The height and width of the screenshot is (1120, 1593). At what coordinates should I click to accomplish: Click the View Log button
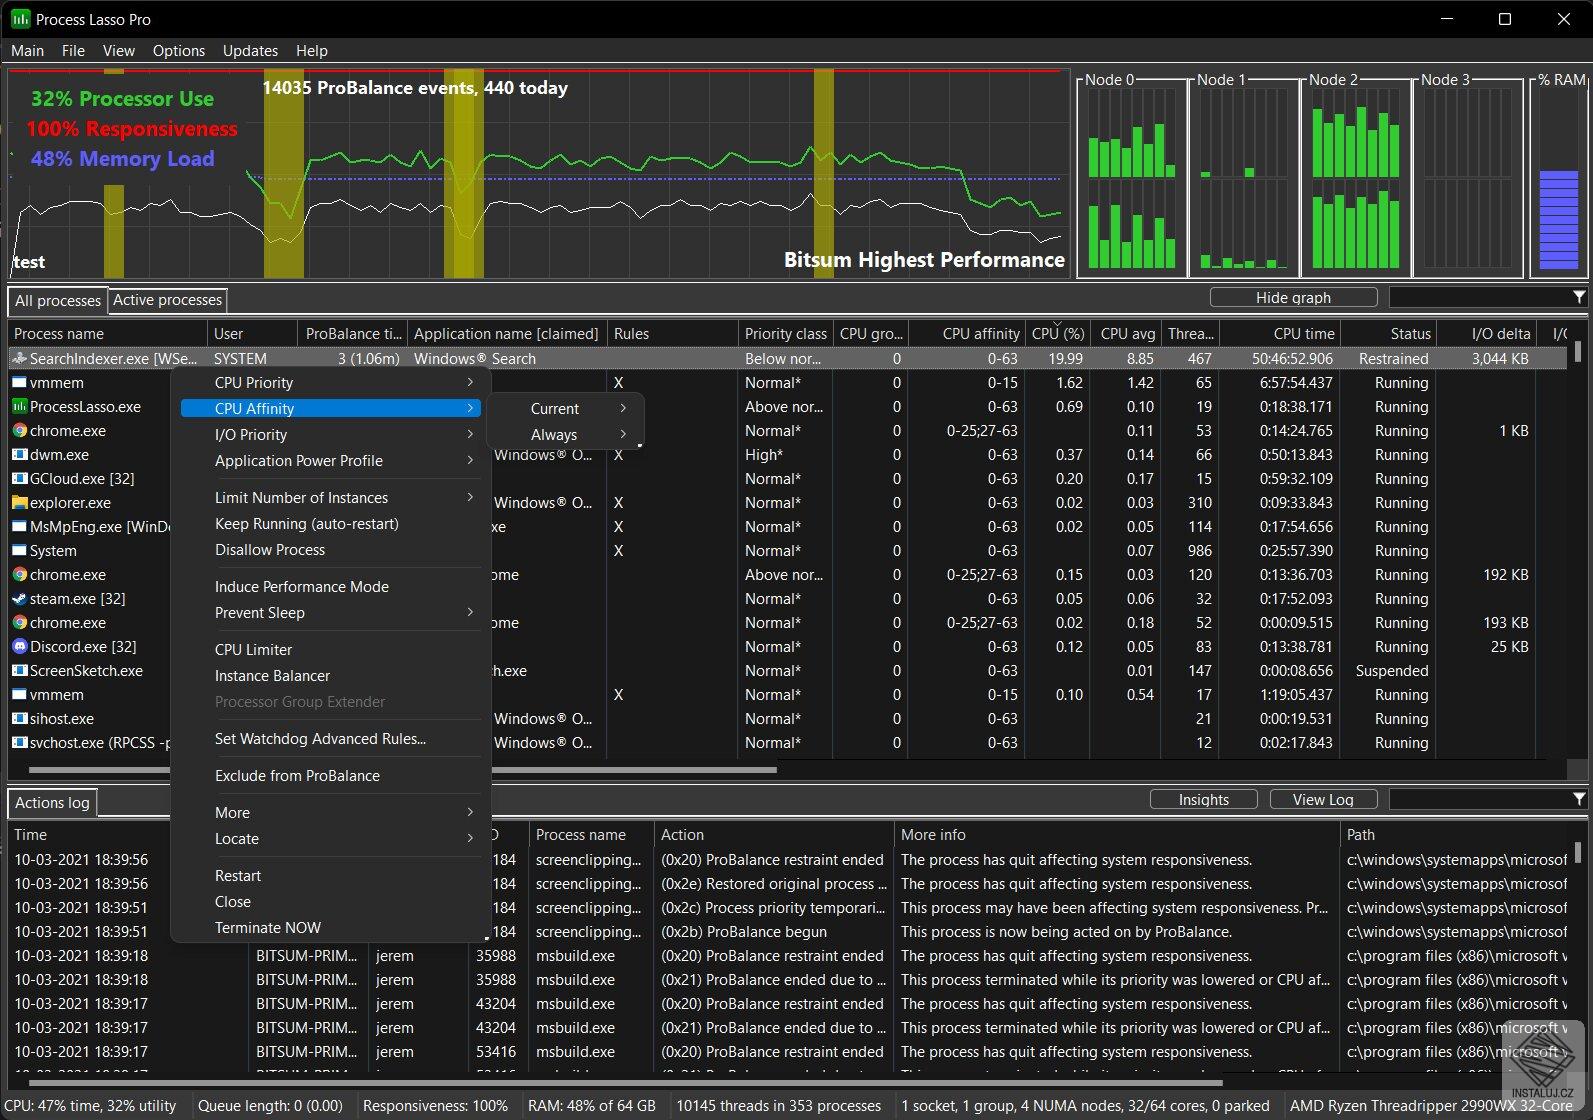click(1323, 799)
